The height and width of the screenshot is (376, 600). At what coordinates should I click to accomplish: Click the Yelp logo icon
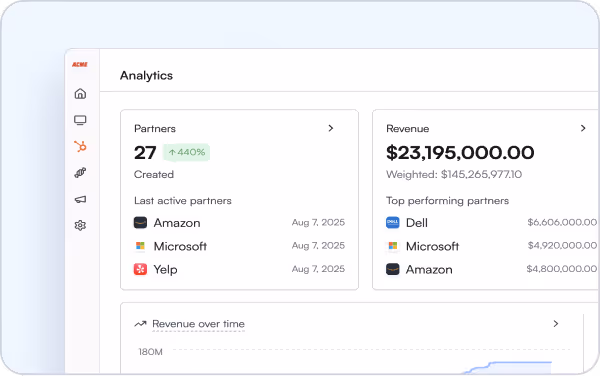pyautogui.click(x=140, y=269)
